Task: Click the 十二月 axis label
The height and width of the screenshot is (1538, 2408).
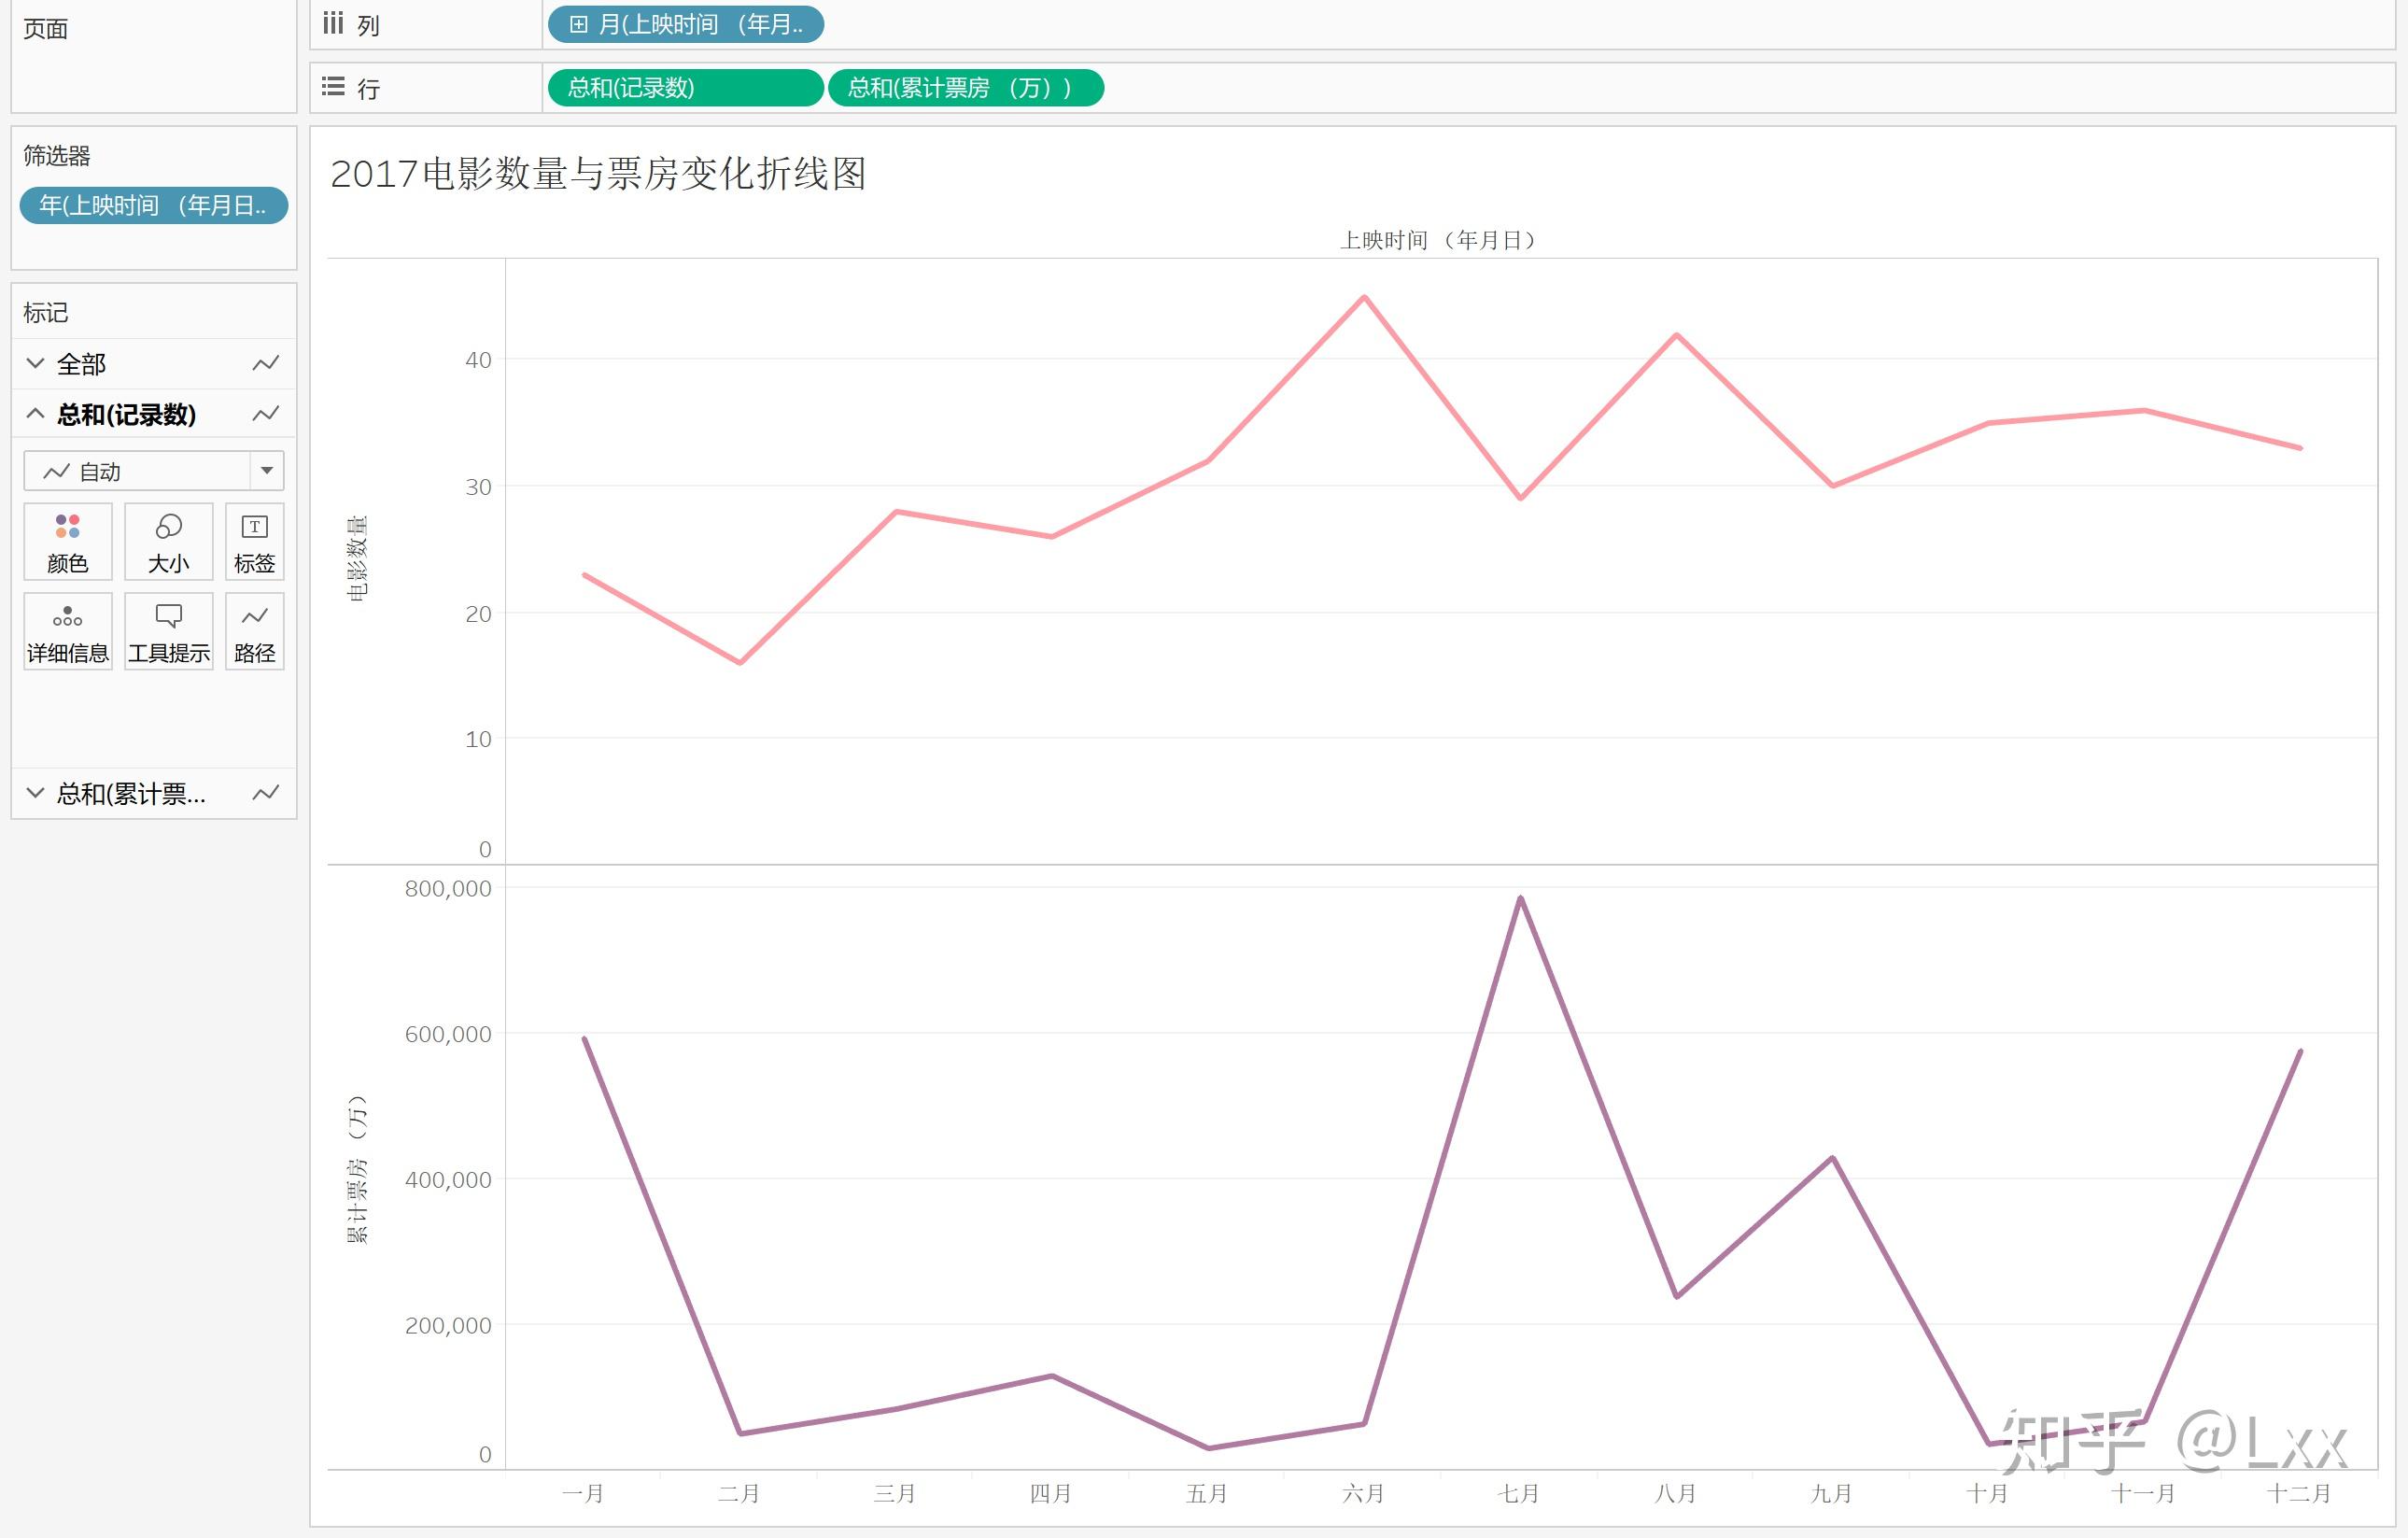Action: [2300, 1494]
